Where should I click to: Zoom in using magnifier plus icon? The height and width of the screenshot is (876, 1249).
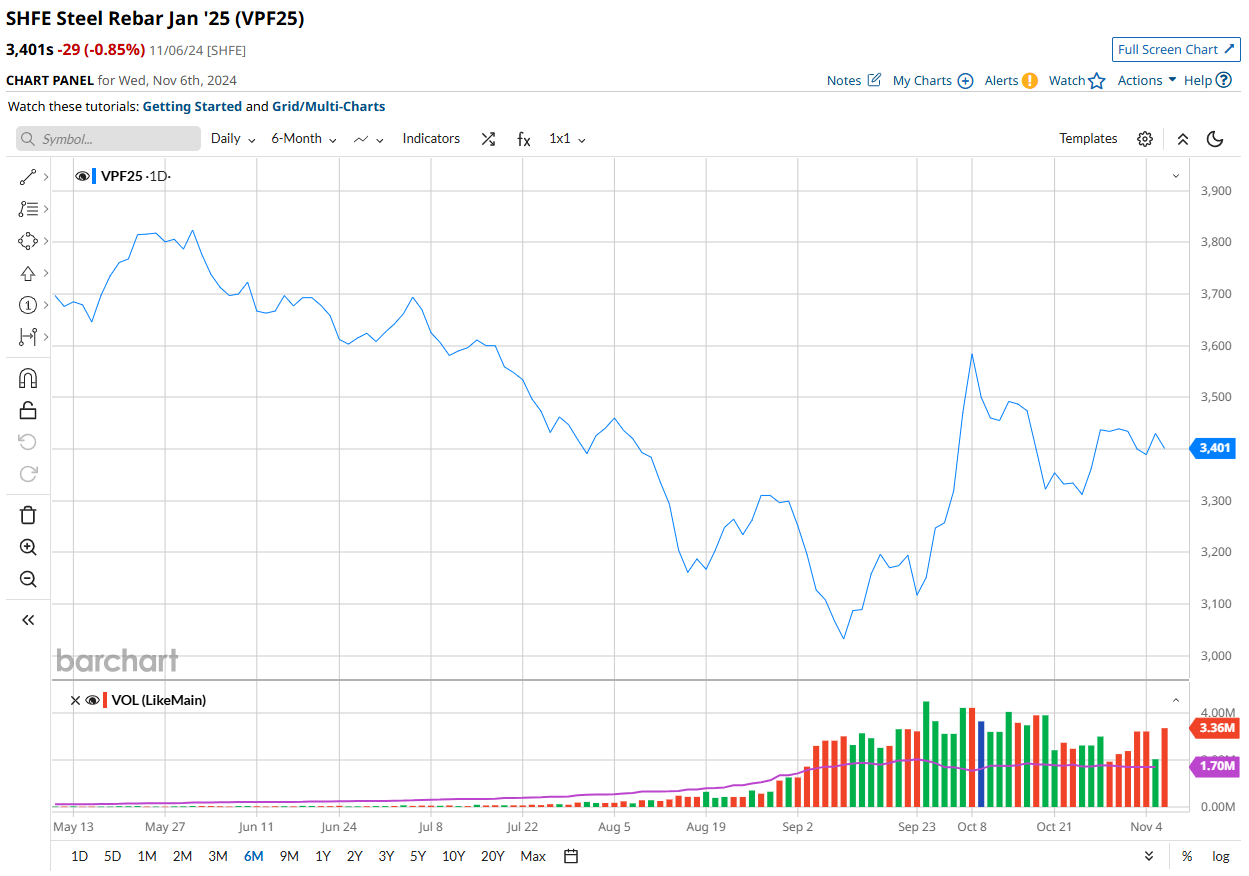[x=28, y=547]
